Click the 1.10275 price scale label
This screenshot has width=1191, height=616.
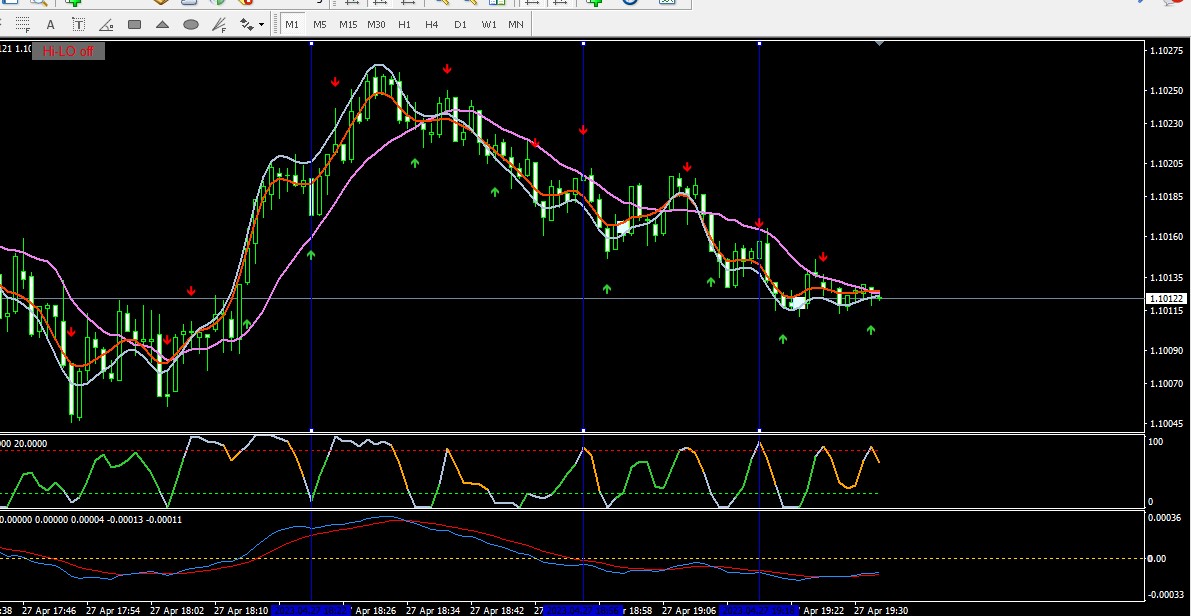coord(1167,51)
